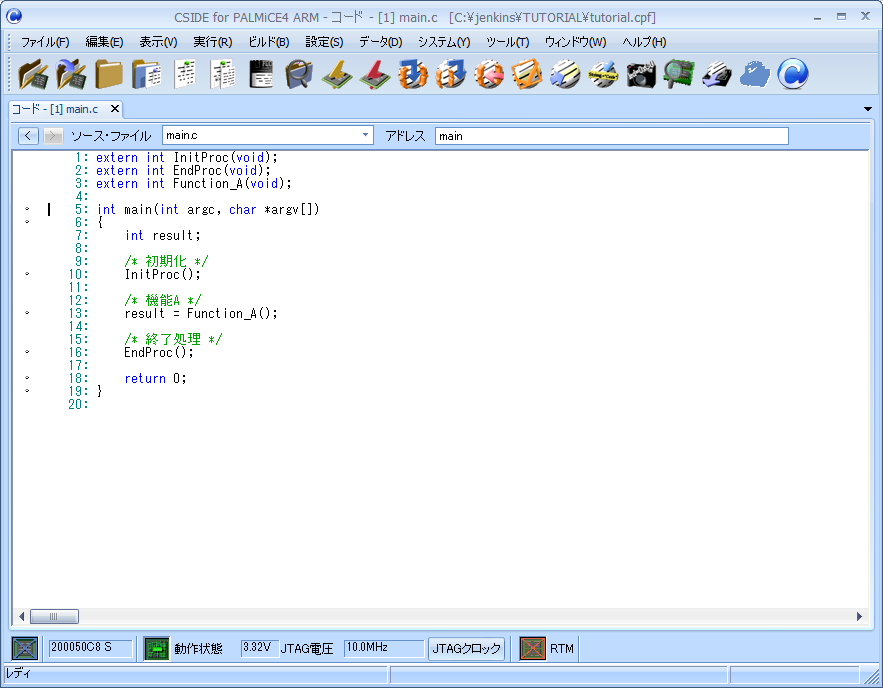883x688 pixels.
Task: Click the yellow lightning chip icon
Action: point(337,74)
